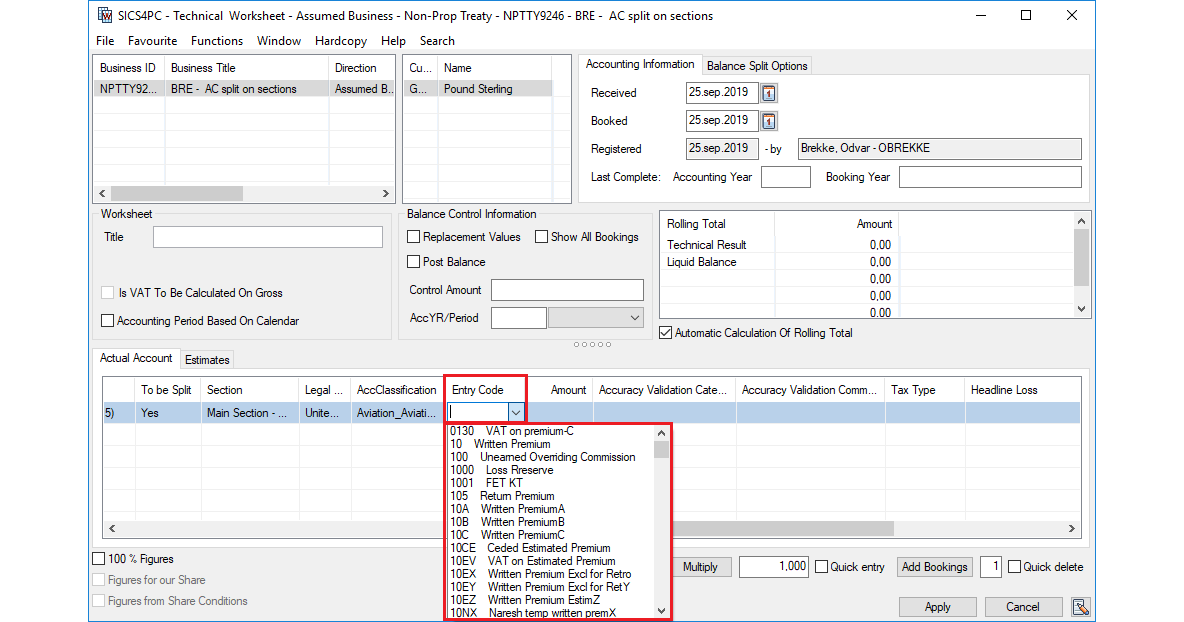The height and width of the screenshot is (622, 1184).
Task: Tick the Post Balance checkbox
Action: tap(414, 262)
